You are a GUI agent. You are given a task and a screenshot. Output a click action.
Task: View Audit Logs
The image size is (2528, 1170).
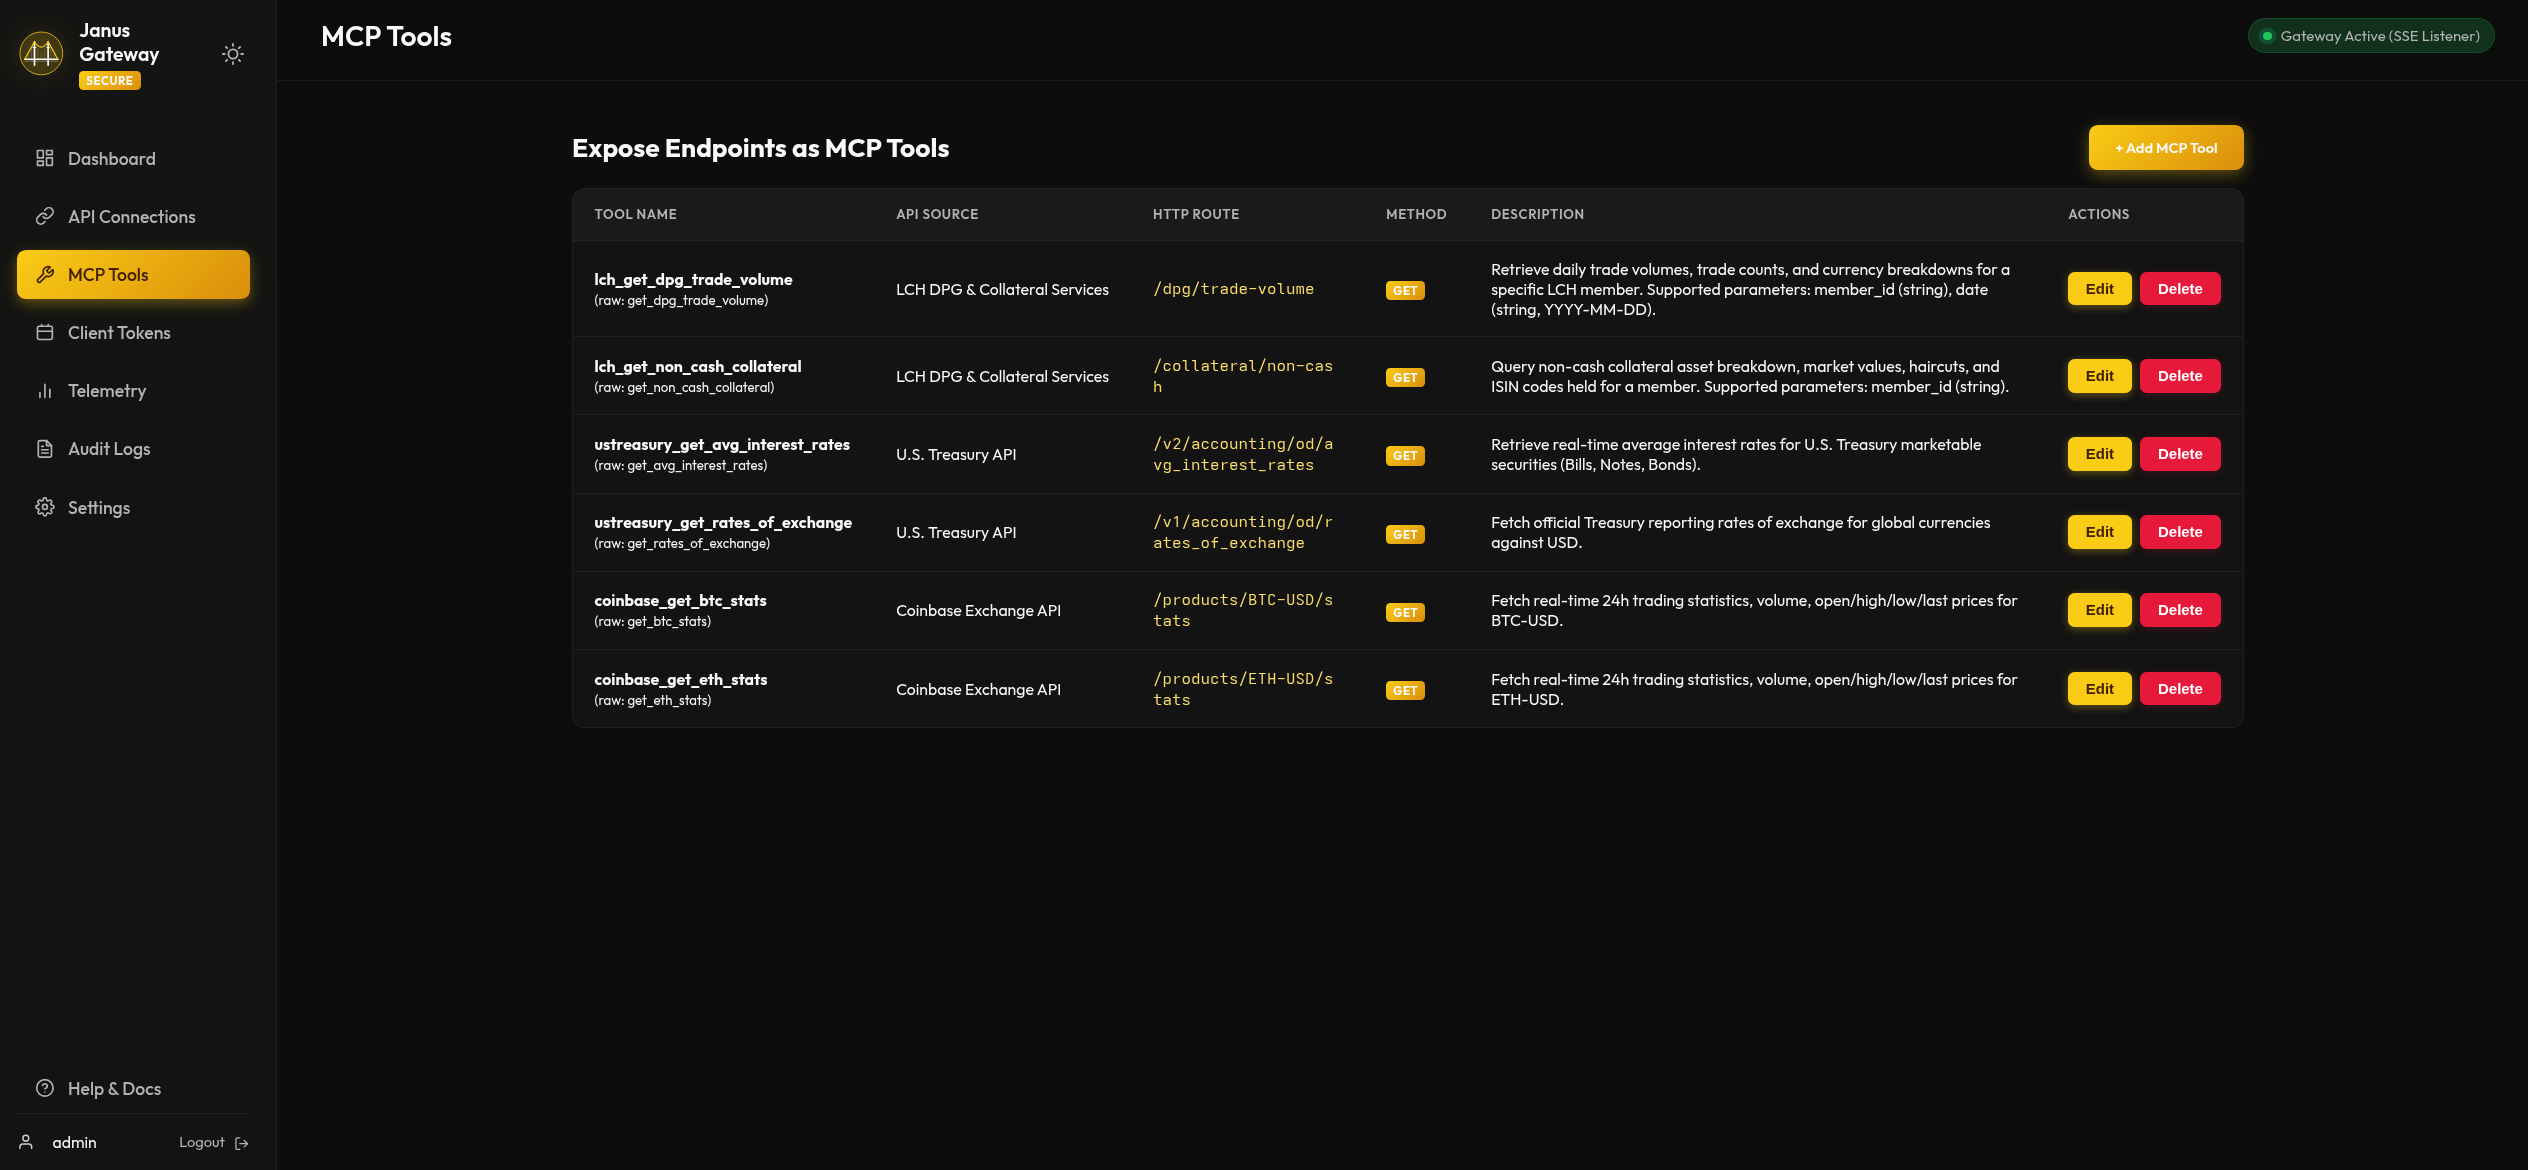pos(133,448)
